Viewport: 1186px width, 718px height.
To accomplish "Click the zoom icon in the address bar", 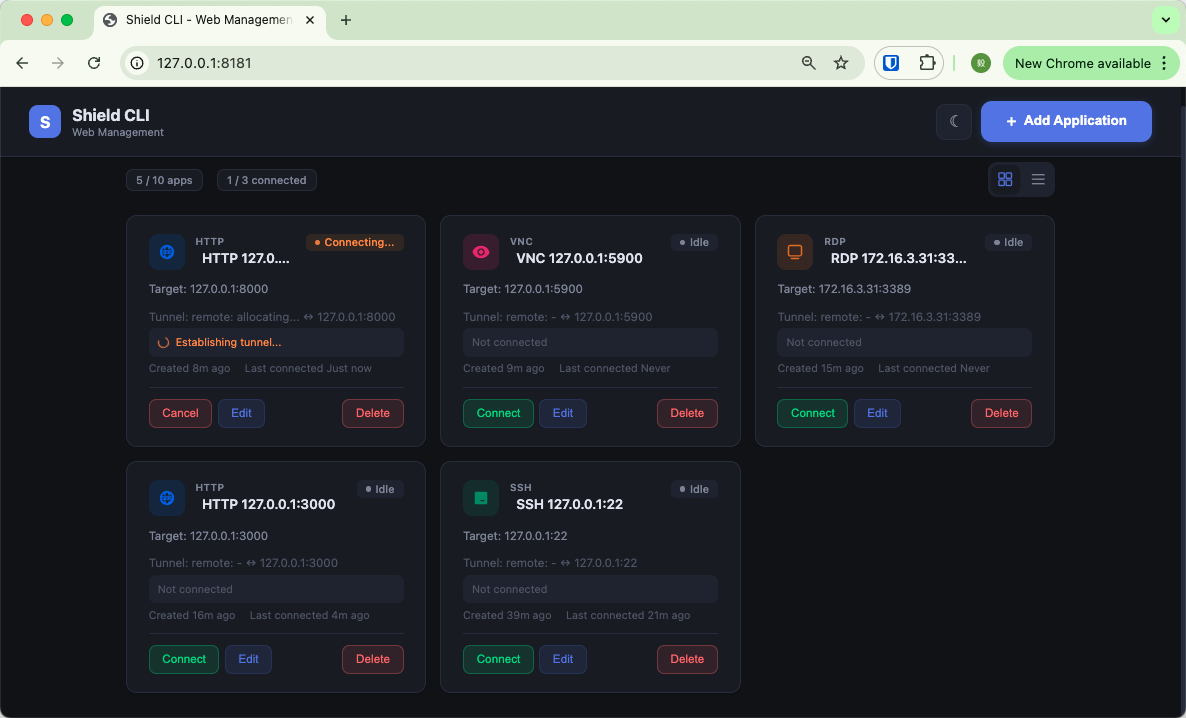I will tap(808, 62).
